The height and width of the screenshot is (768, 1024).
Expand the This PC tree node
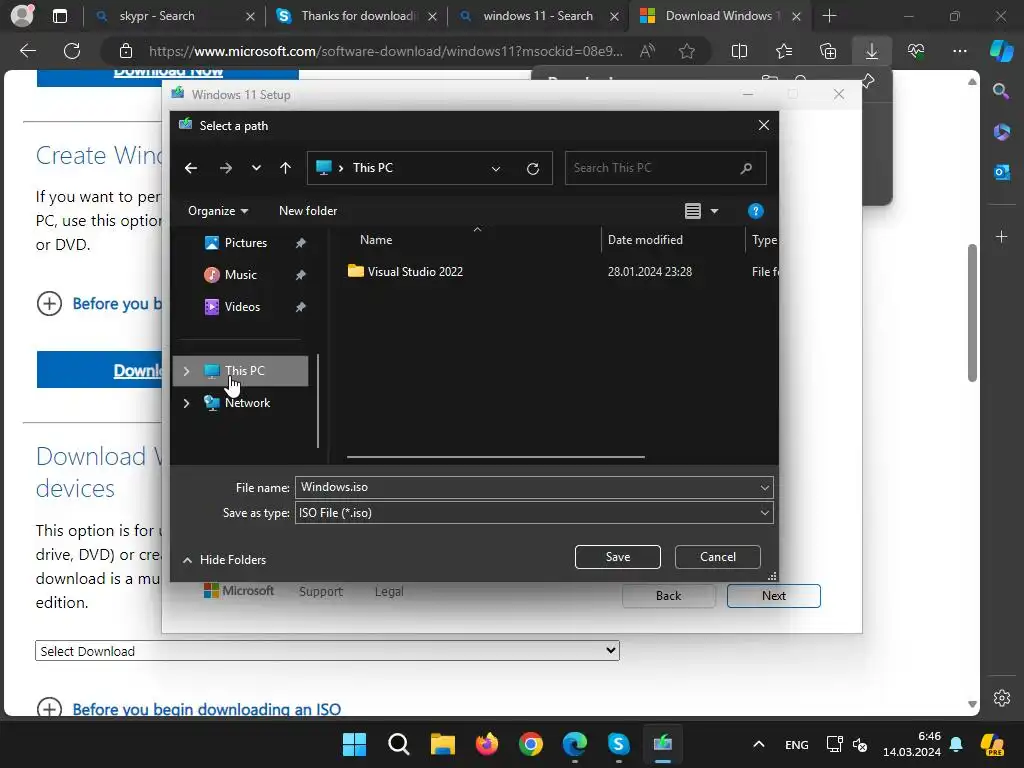(x=186, y=371)
